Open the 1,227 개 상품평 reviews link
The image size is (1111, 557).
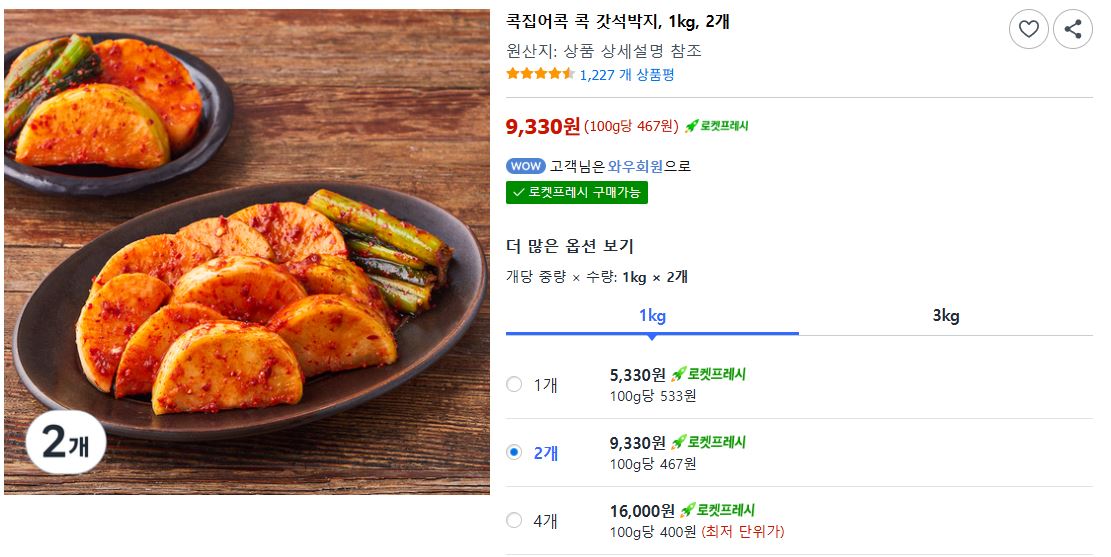pos(627,74)
